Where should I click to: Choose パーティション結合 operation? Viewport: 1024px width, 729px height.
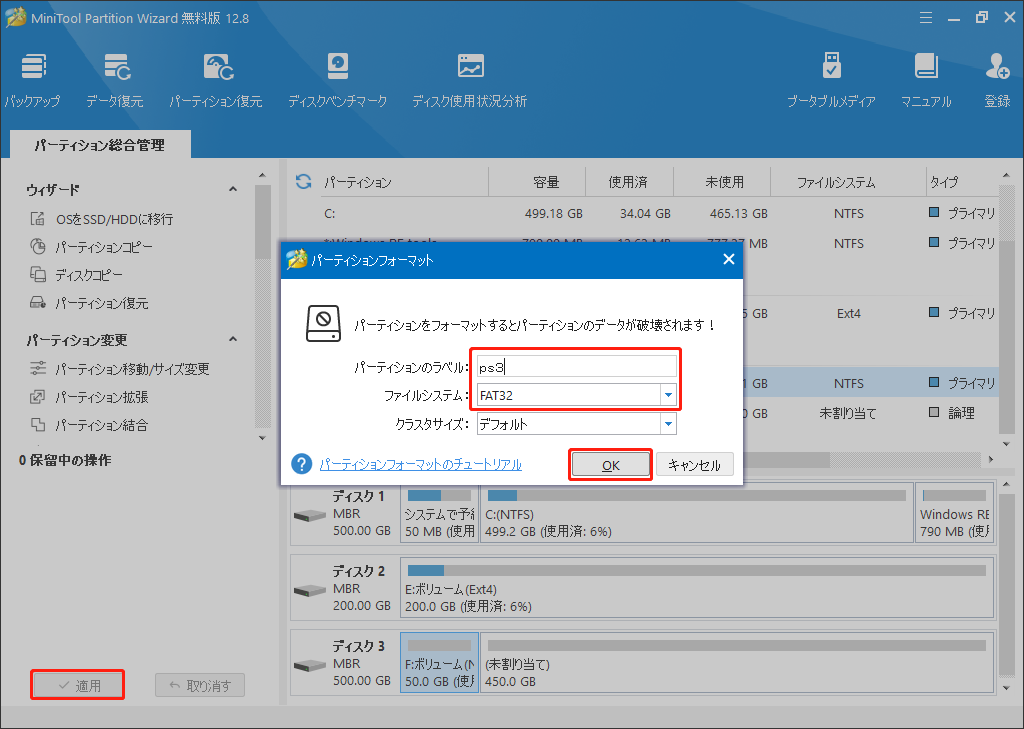coord(89,425)
